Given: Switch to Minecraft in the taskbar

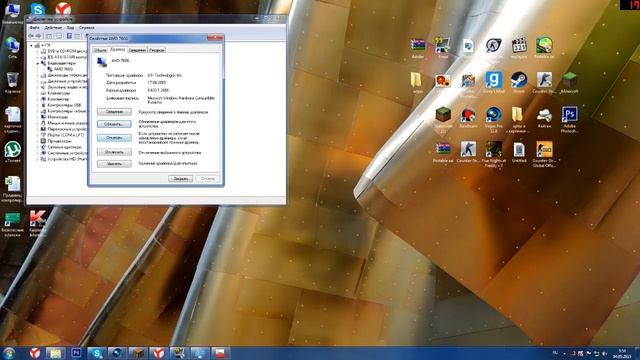Looking at the screenshot, I should coord(138,353).
